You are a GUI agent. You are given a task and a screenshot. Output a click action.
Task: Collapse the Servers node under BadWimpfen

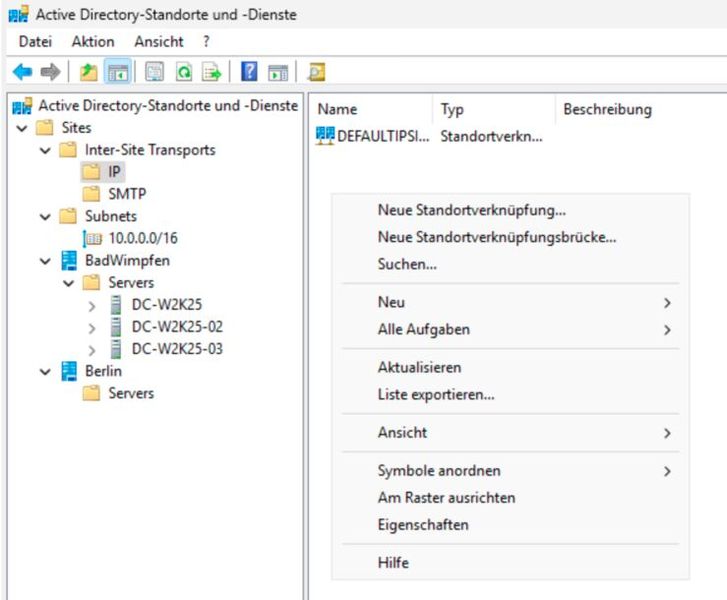[68, 283]
